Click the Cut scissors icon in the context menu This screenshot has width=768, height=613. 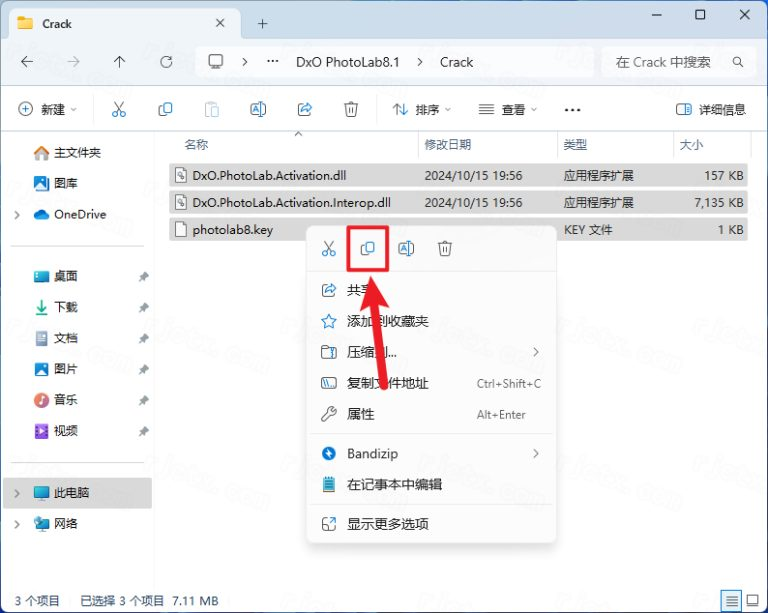[x=328, y=249]
